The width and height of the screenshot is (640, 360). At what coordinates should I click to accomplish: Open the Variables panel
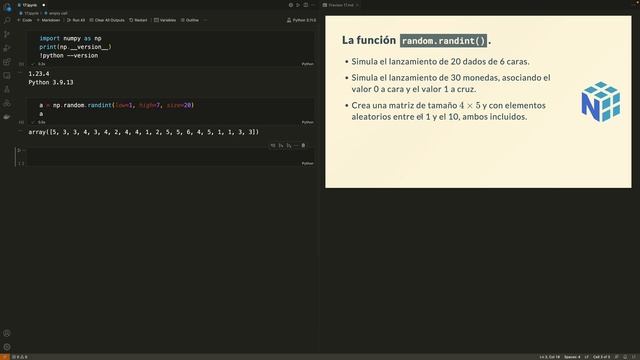point(165,20)
